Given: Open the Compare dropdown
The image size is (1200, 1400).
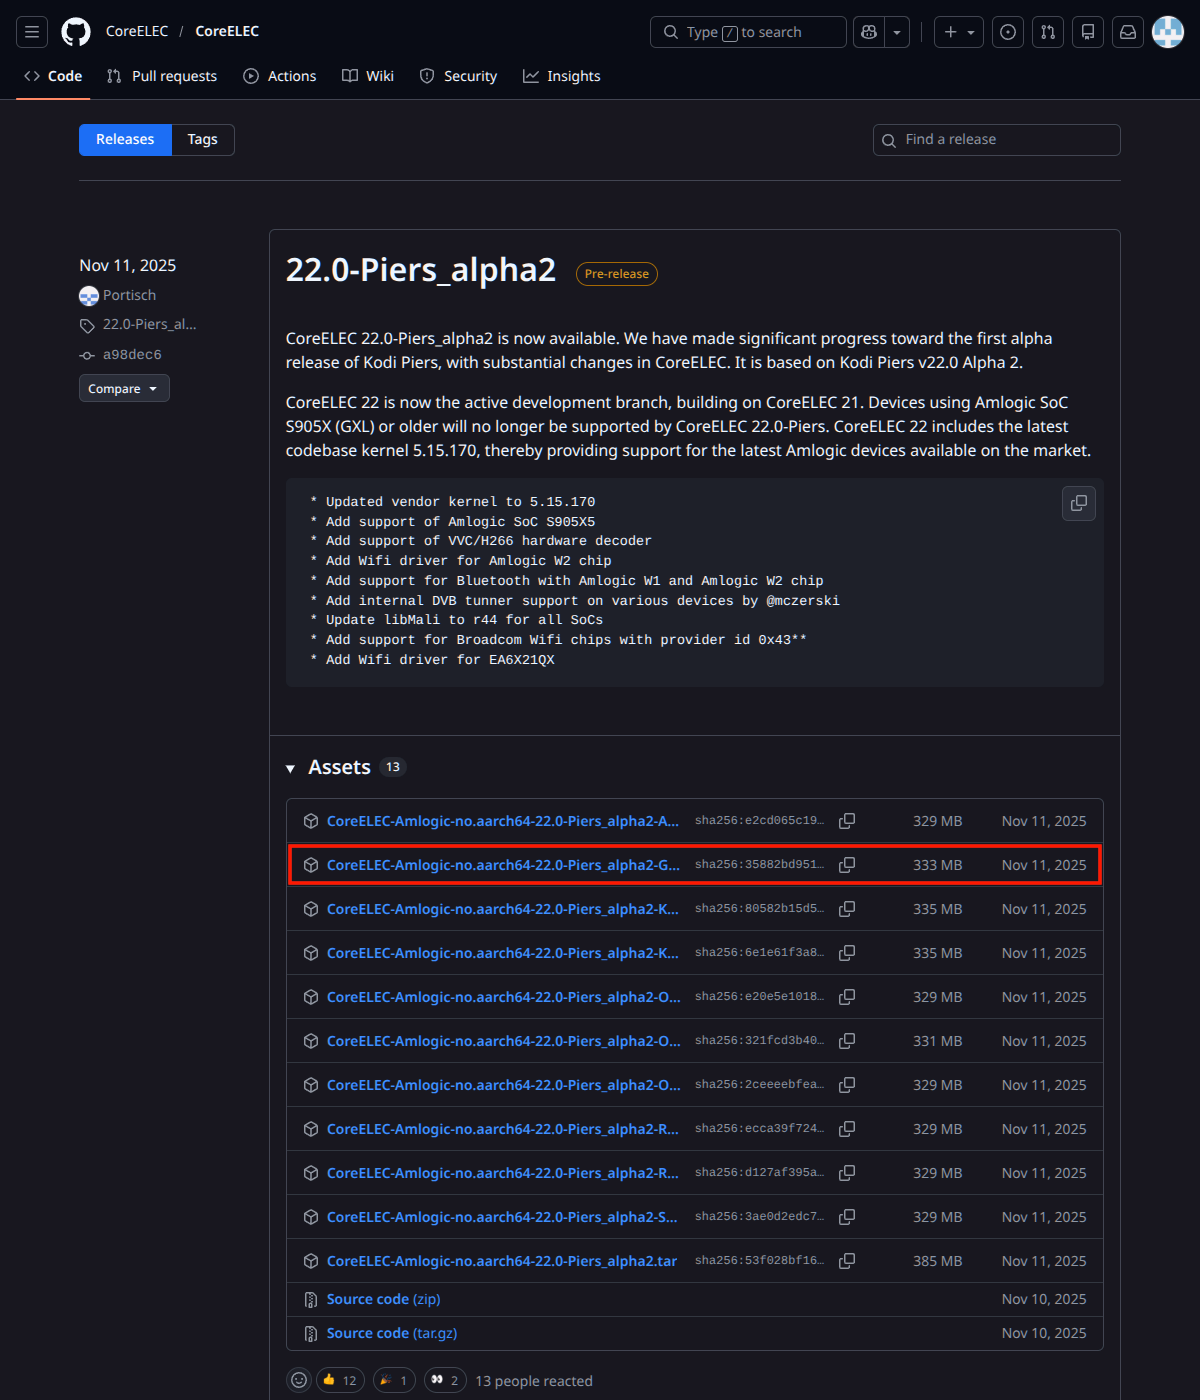Looking at the screenshot, I should click(124, 388).
